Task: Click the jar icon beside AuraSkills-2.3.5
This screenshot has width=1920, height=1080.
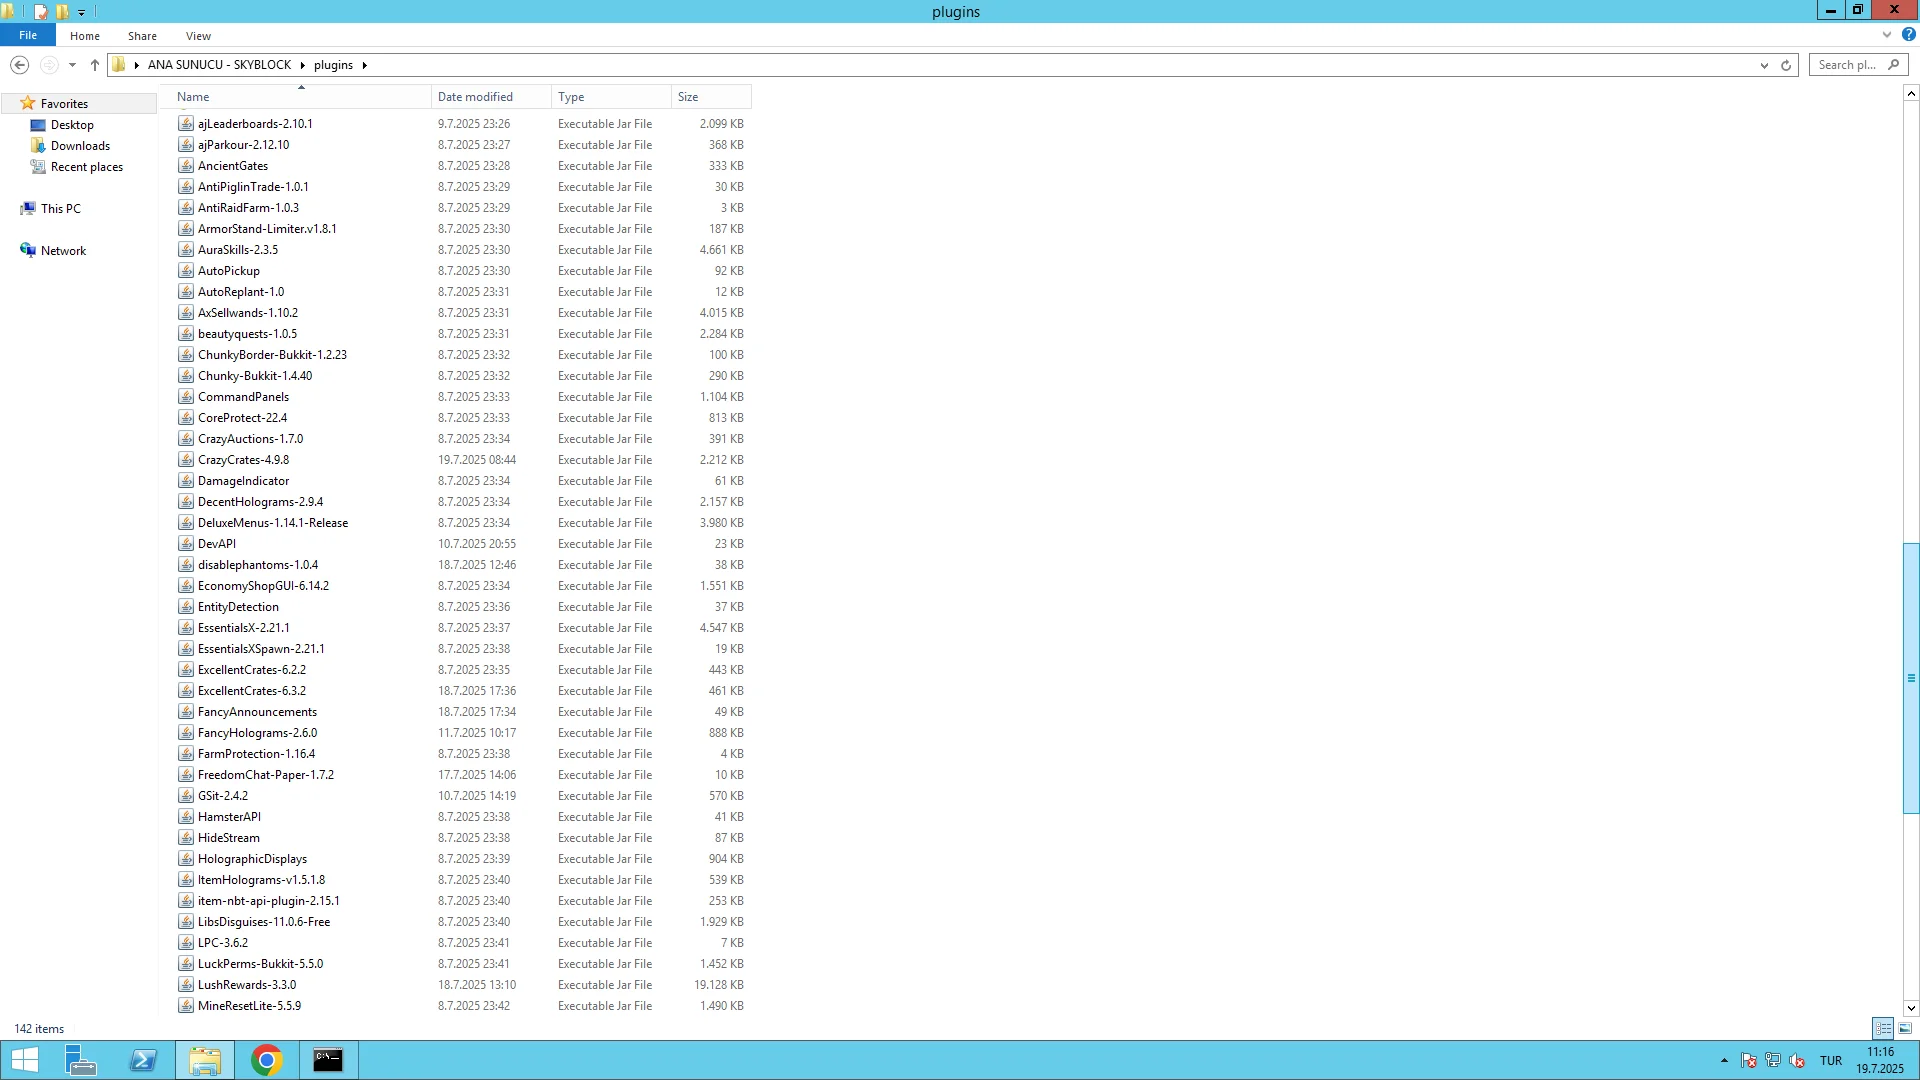Action: click(186, 250)
